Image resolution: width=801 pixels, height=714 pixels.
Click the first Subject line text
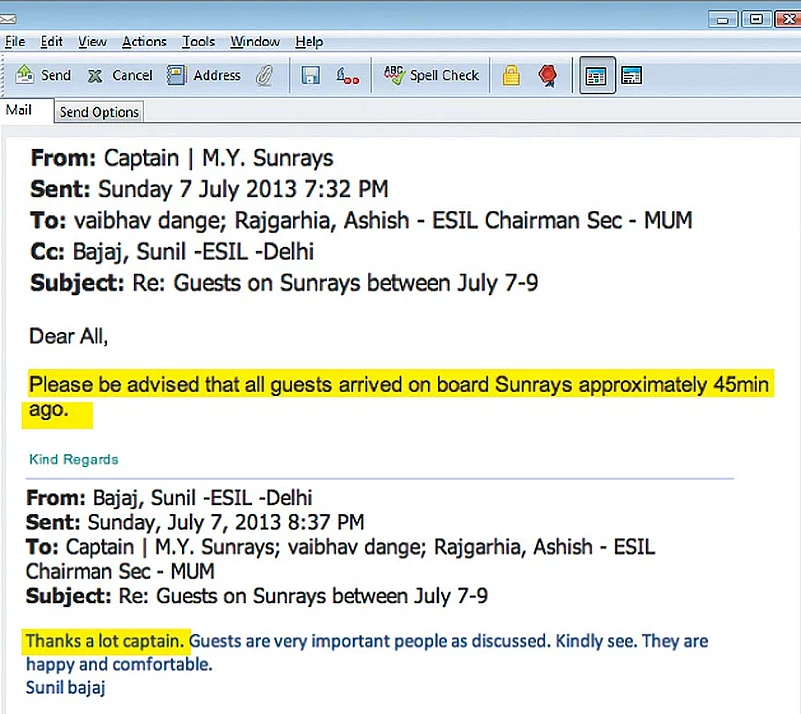coord(284,283)
